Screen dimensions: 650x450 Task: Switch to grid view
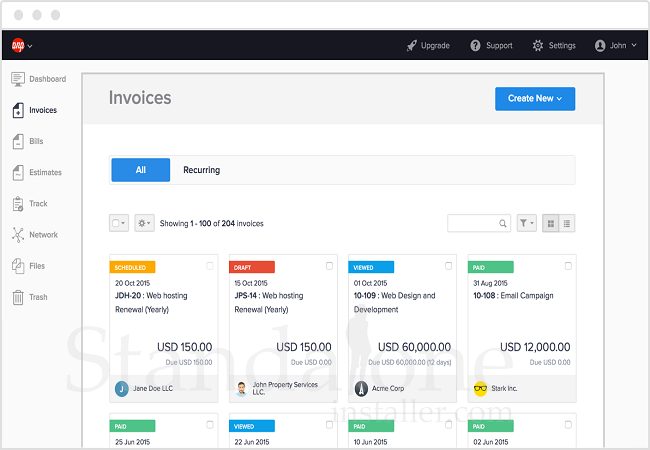point(551,223)
